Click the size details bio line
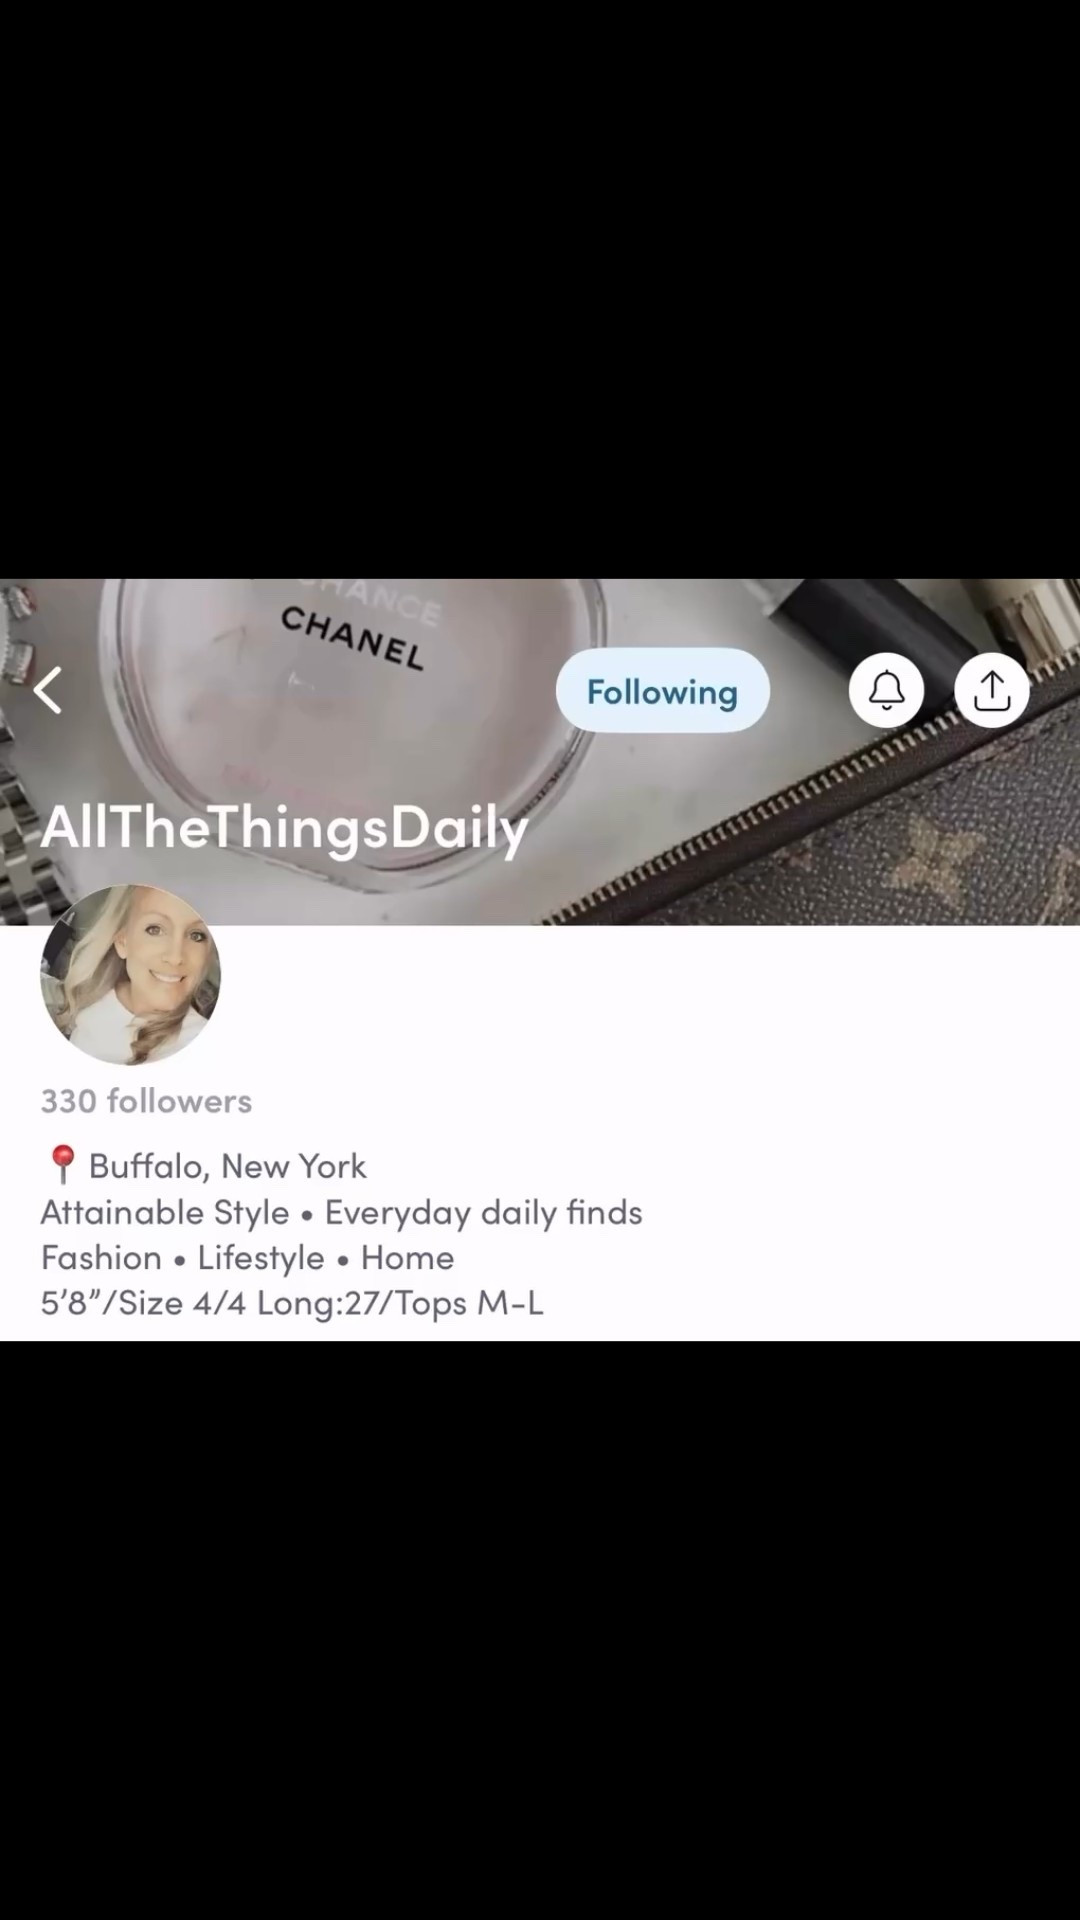Image resolution: width=1080 pixels, height=1920 pixels. [292, 1303]
